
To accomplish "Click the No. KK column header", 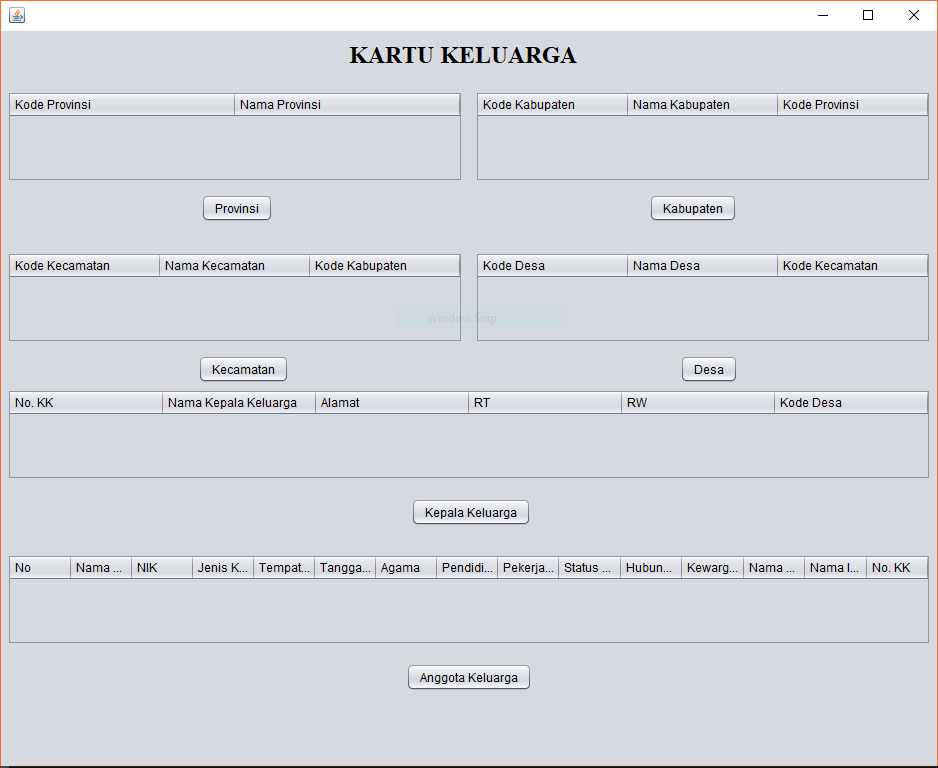I will pyautogui.click(x=84, y=402).
